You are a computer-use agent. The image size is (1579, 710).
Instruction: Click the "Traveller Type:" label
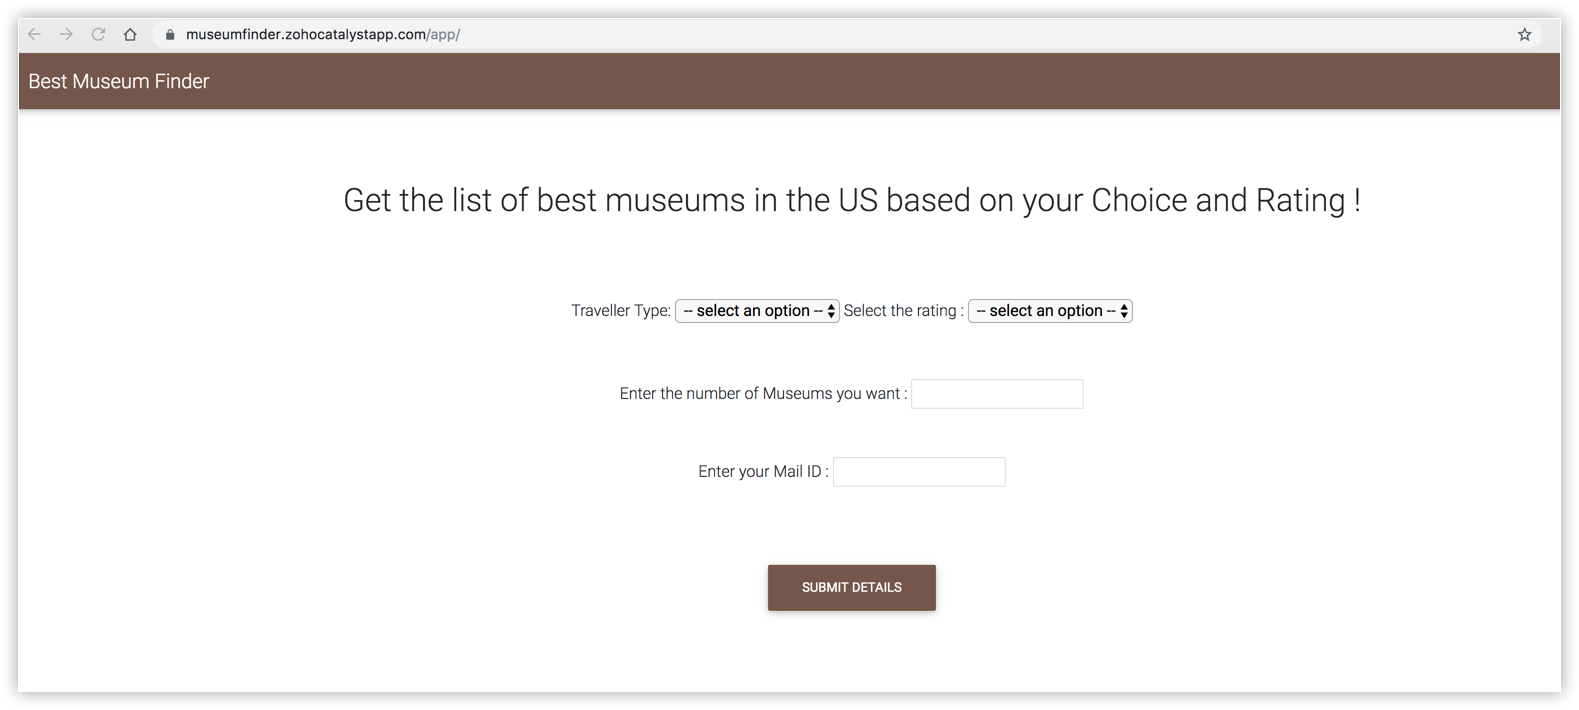(x=620, y=311)
